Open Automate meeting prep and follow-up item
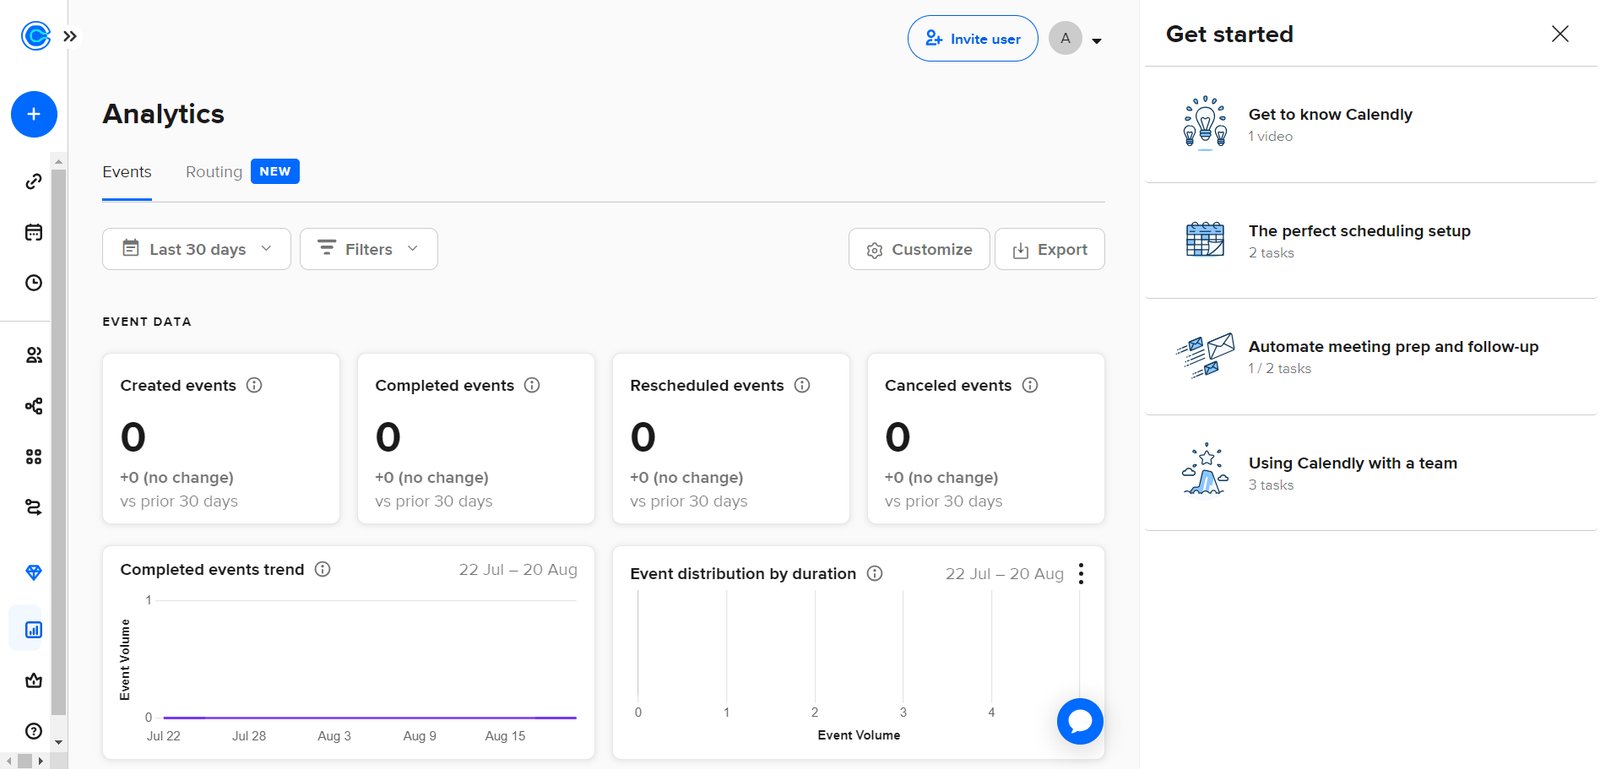 tap(1371, 356)
